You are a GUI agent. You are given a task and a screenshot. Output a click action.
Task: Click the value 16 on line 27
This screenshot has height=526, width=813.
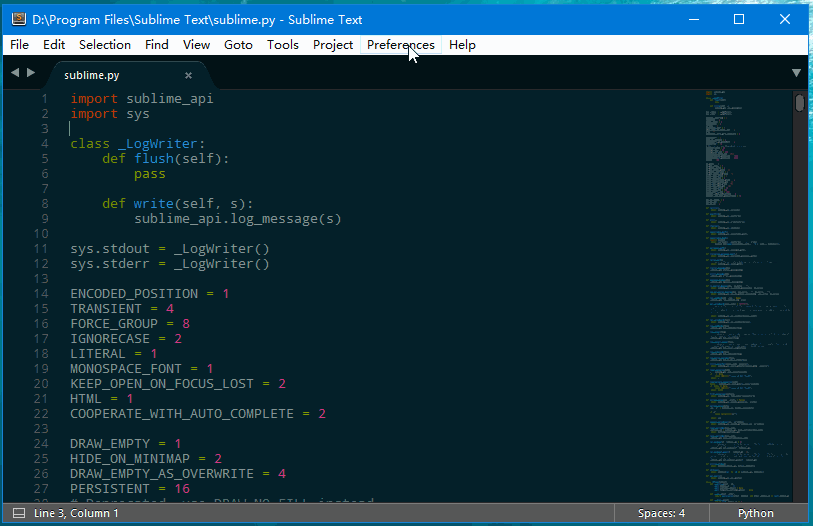(182, 489)
